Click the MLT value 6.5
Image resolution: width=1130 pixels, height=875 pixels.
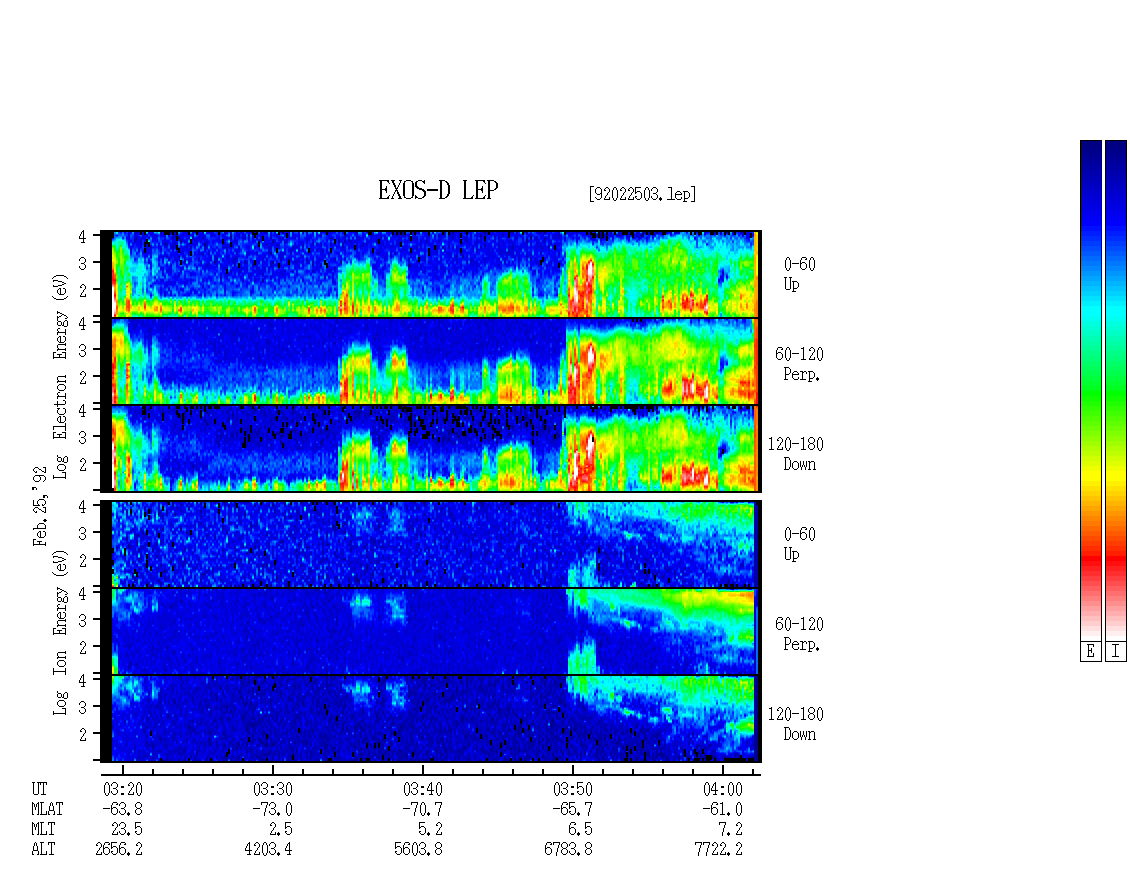[x=581, y=830]
